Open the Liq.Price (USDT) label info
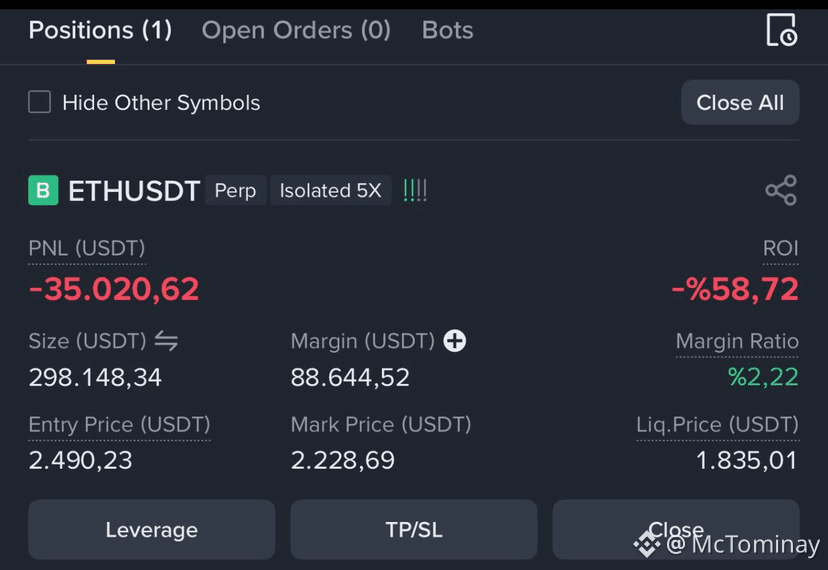The width and height of the screenshot is (828, 570). [x=718, y=425]
